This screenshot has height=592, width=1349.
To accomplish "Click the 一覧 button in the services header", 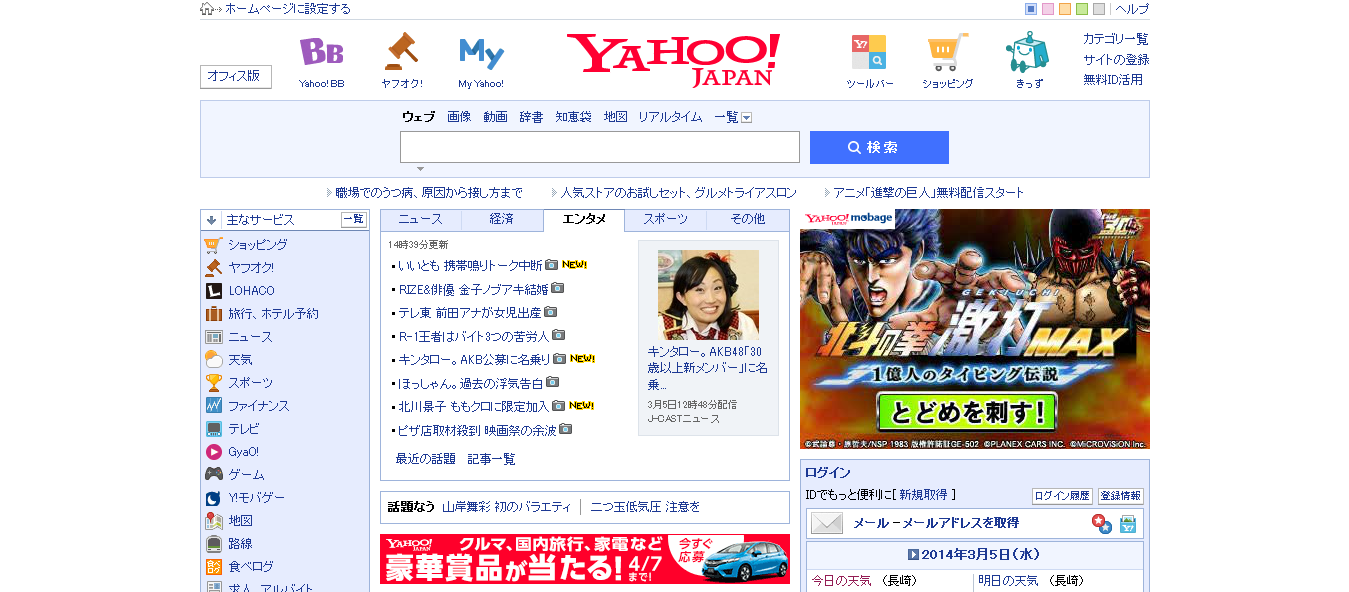I will pos(354,220).
